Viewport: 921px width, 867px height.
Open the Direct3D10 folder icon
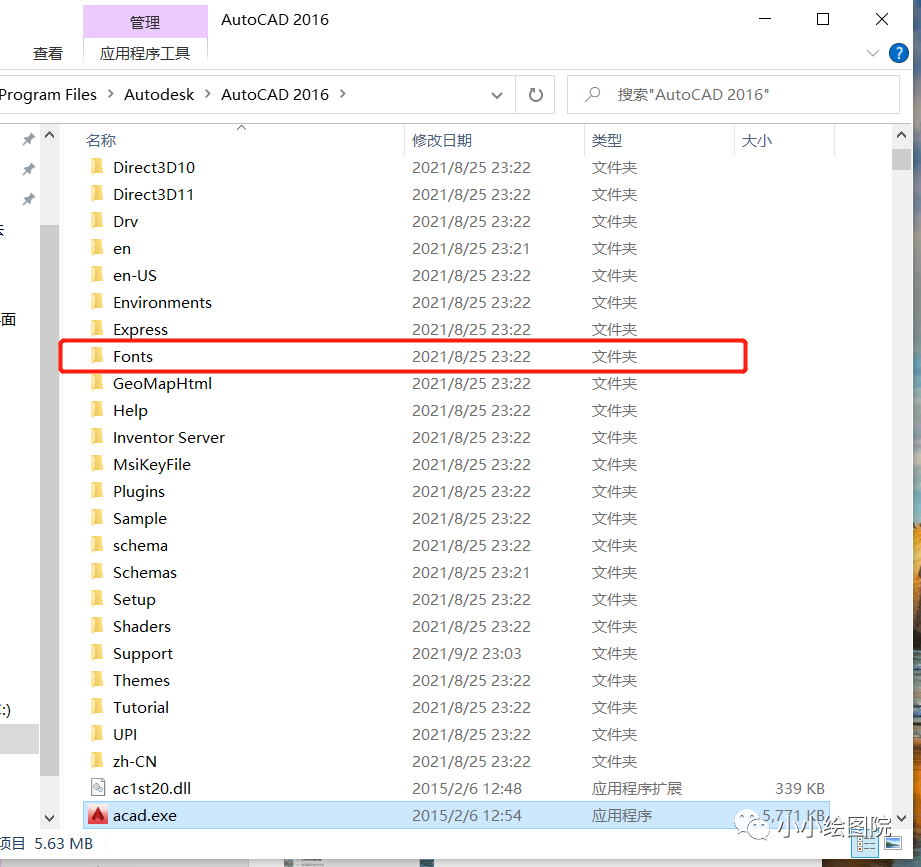pyautogui.click(x=98, y=167)
